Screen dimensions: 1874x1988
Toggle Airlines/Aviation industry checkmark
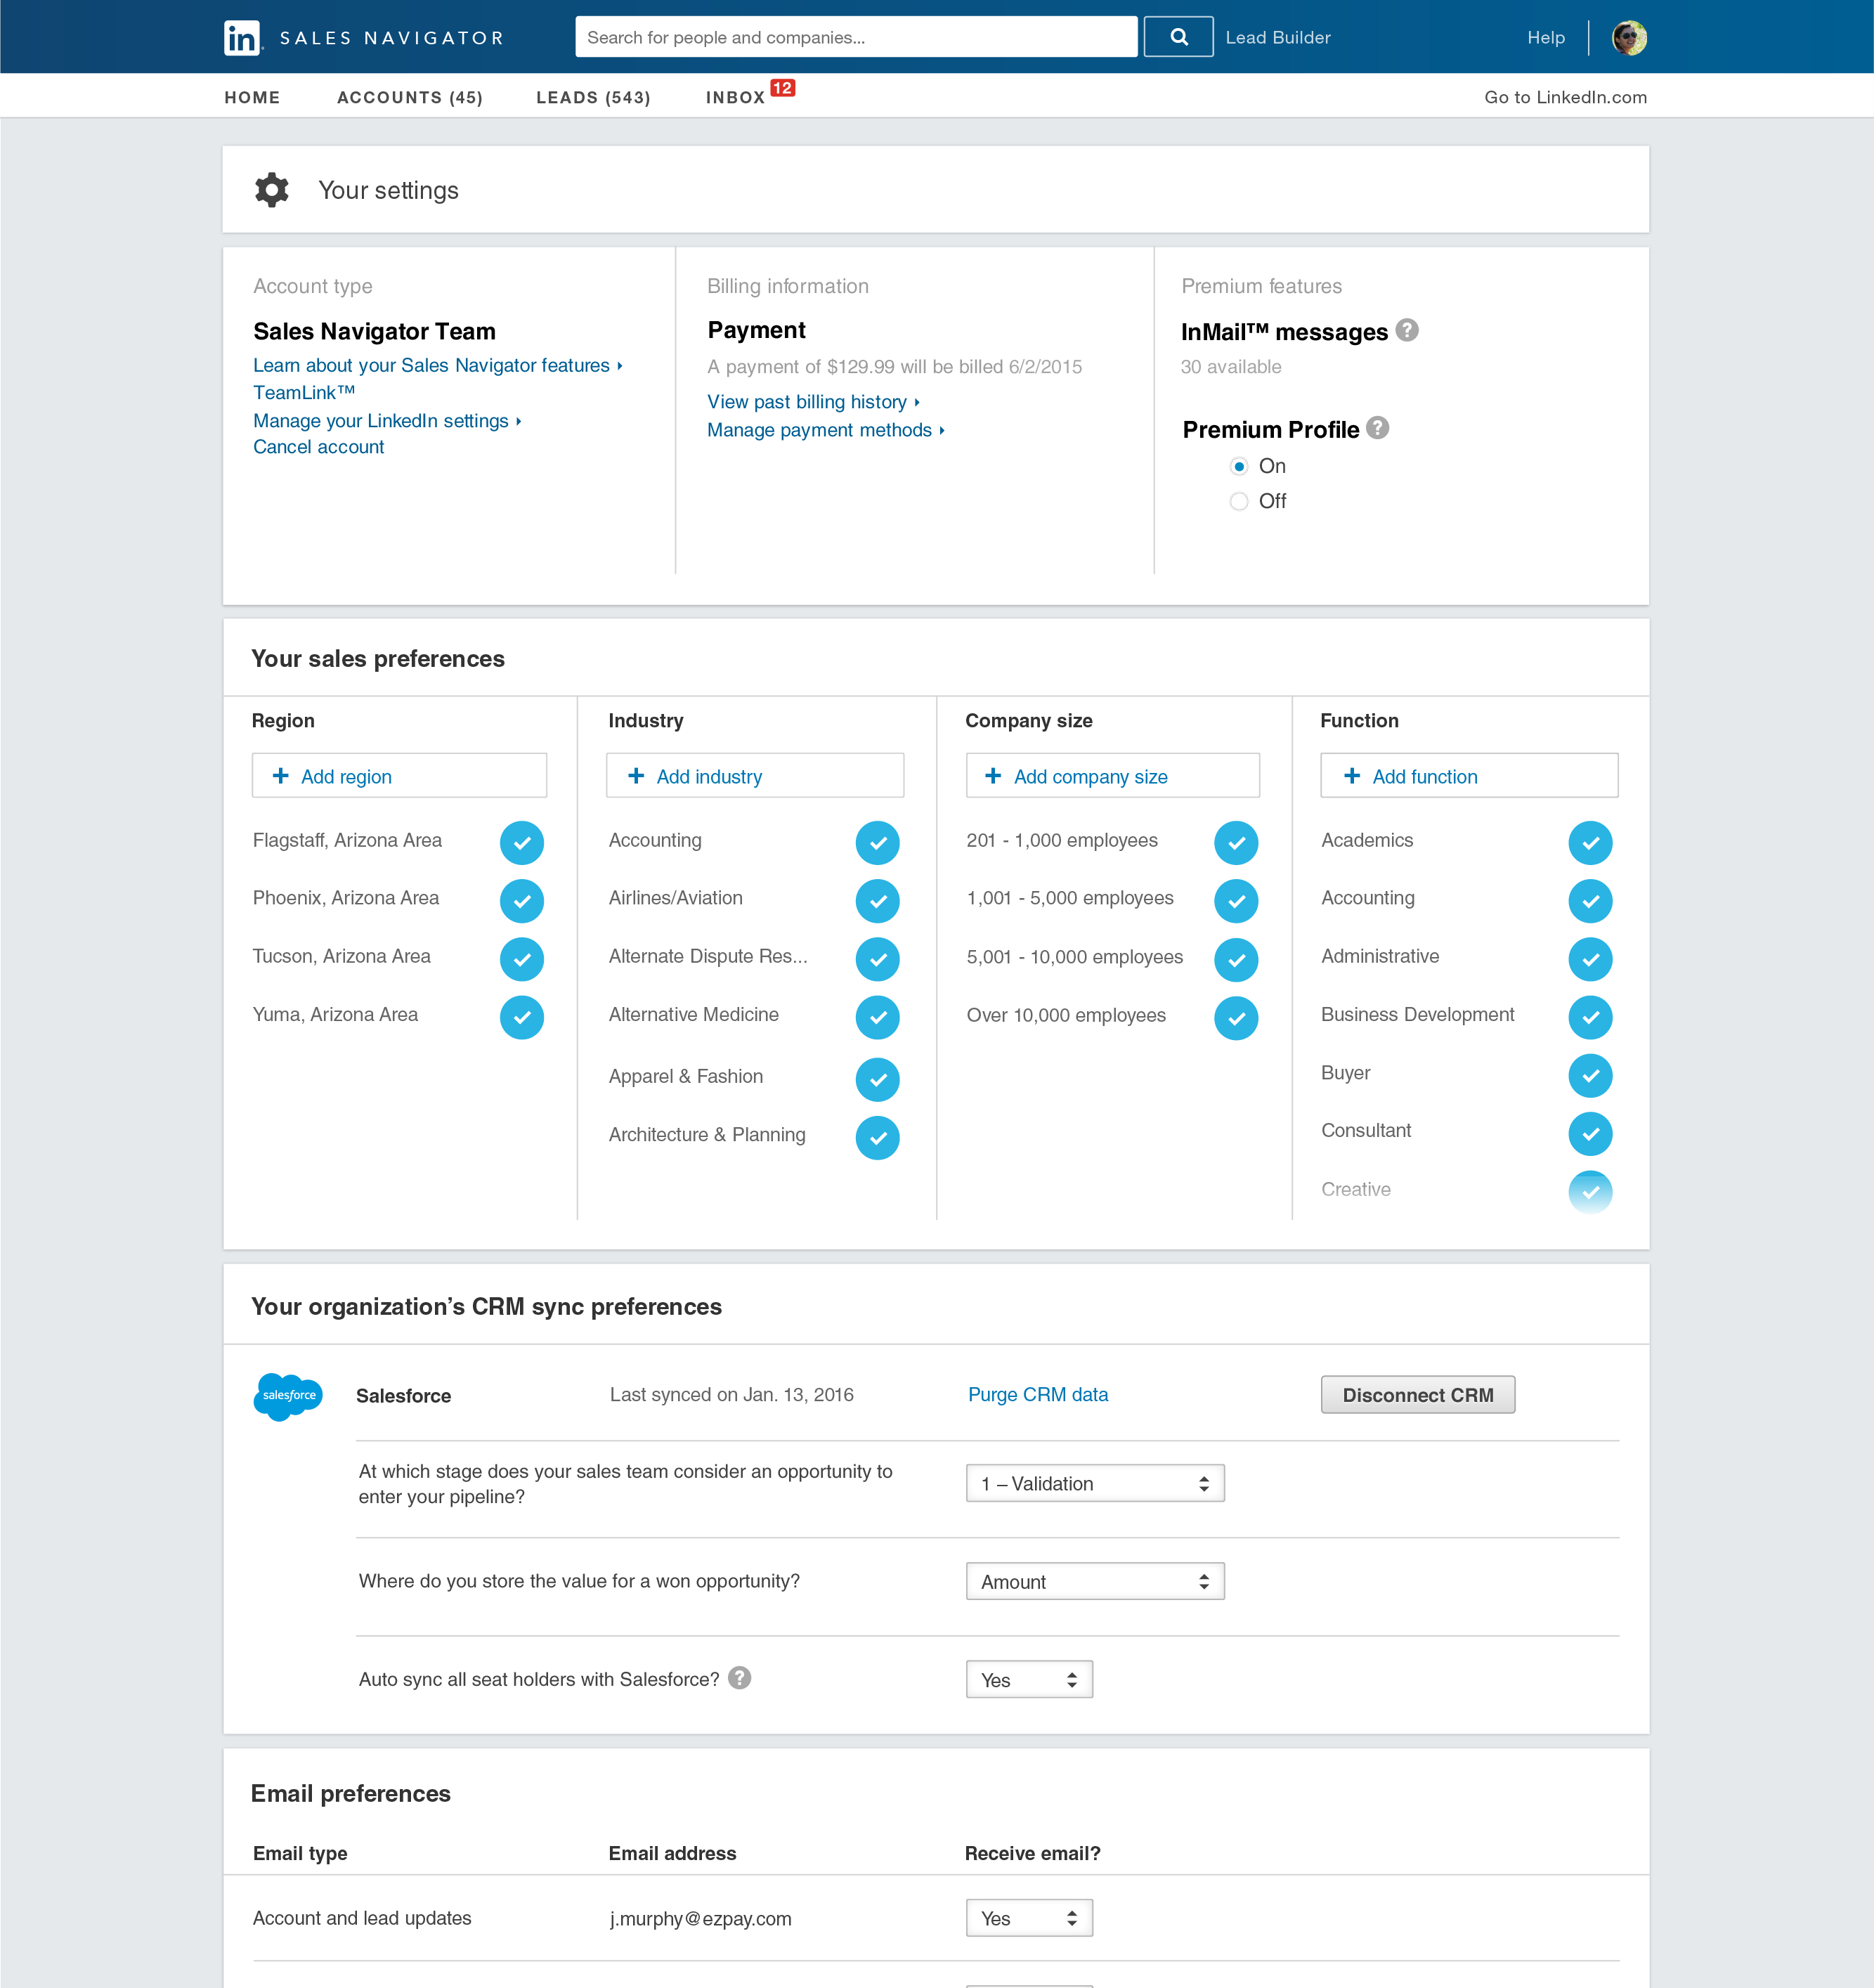878,901
